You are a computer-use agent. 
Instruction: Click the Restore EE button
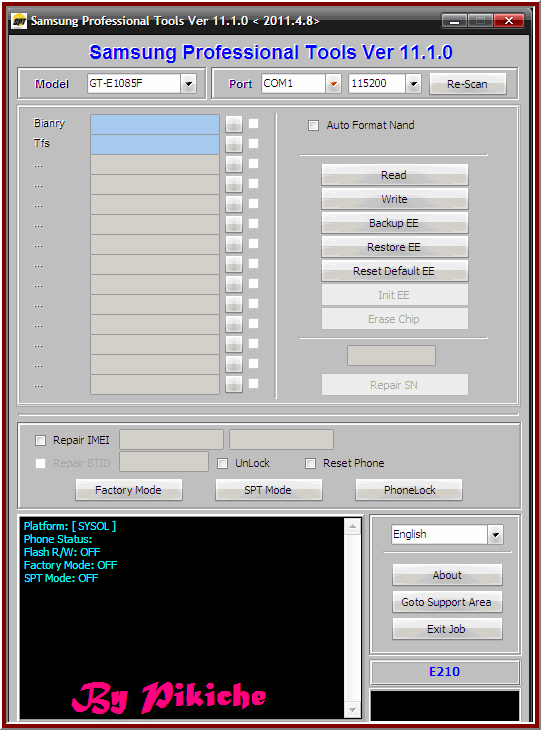[x=394, y=247]
